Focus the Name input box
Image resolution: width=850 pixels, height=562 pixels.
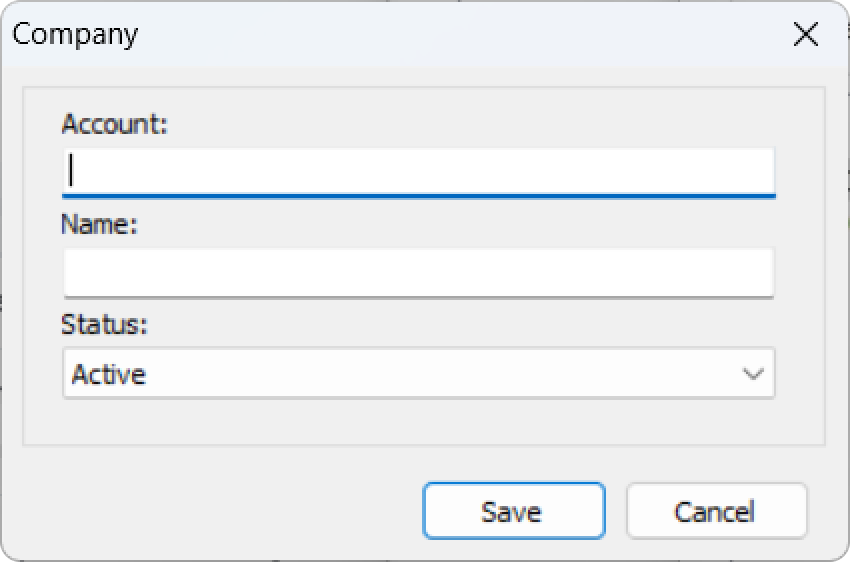point(418,271)
